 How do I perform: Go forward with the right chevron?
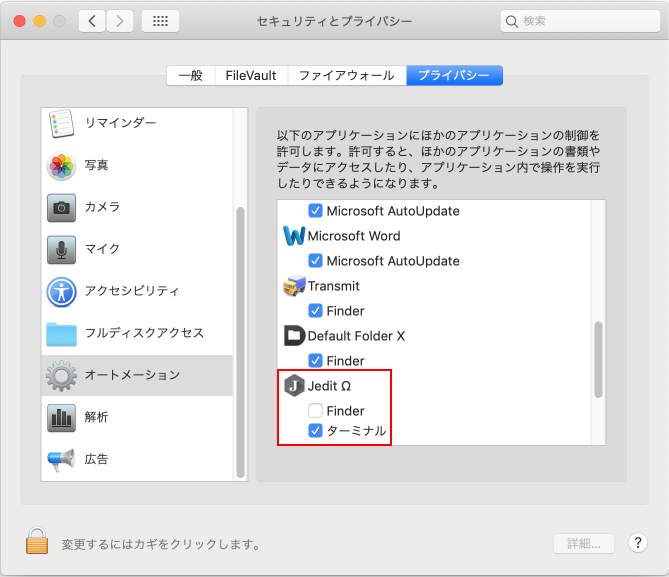coord(119,21)
